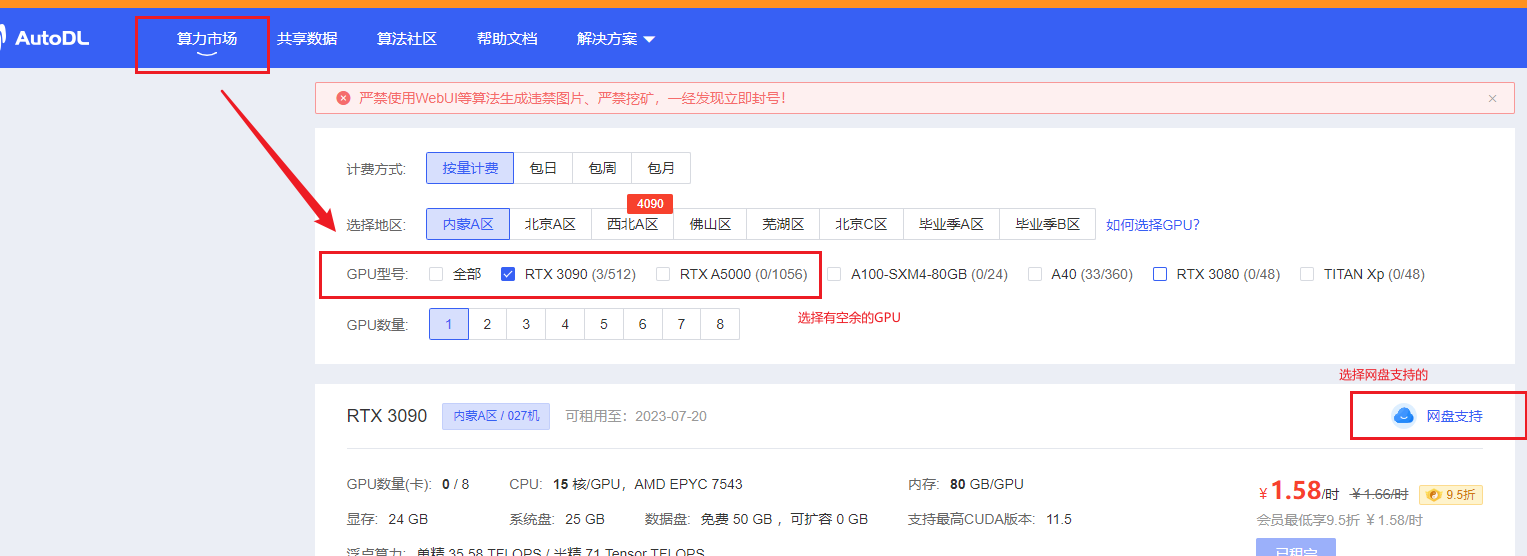Viewport: 1527px width, 556px height.
Task: Click the 内蒙A区 / 027机 machine tag
Action: (x=496, y=416)
